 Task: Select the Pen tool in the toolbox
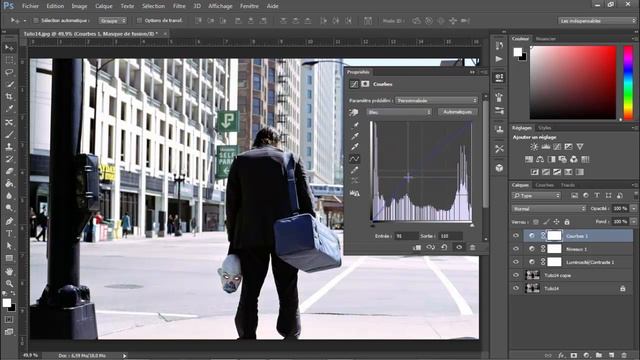pos(9,221)
